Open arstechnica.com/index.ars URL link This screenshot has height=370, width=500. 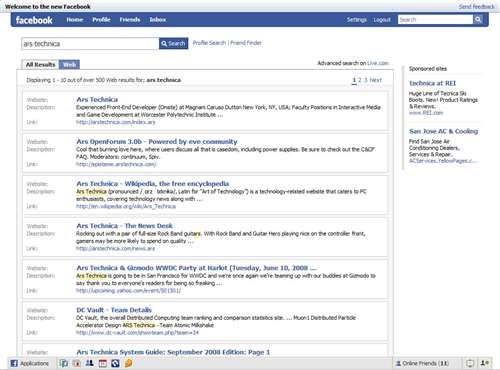click(116, 122)
